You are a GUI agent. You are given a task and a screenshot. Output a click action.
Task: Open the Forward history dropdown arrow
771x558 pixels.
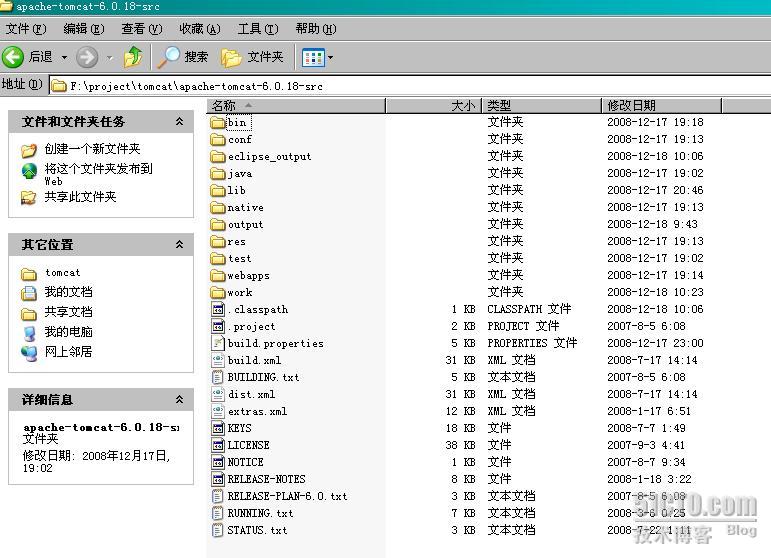[x=110, y=58]
